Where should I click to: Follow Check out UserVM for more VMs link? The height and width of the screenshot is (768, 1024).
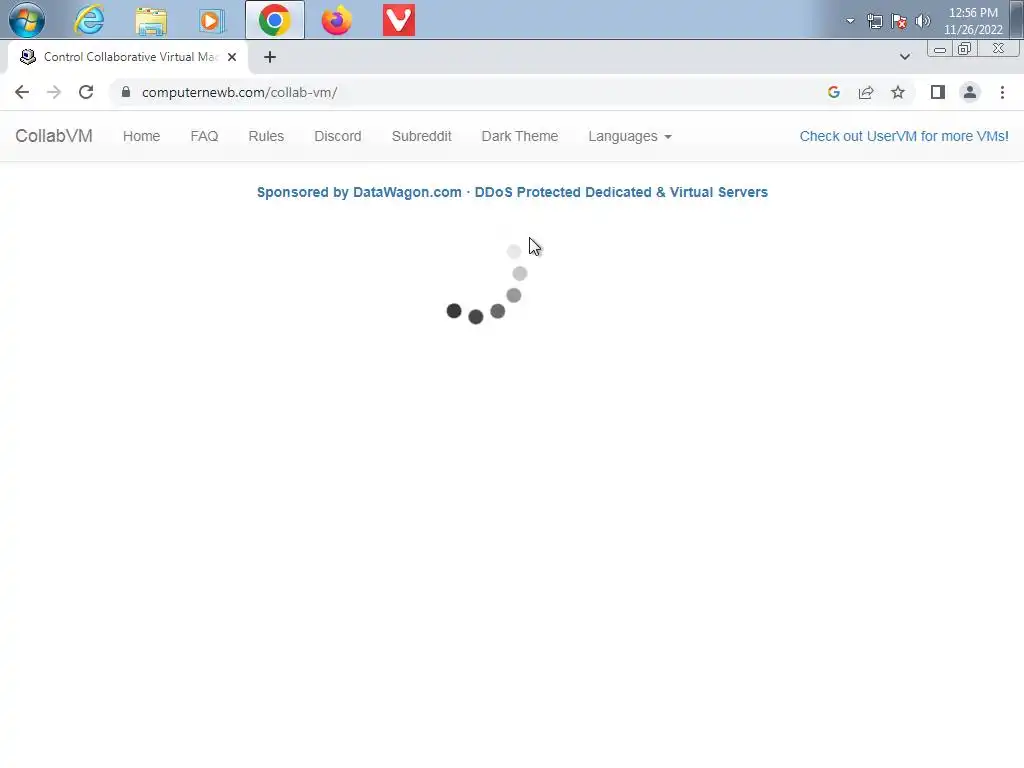point(904,136)
